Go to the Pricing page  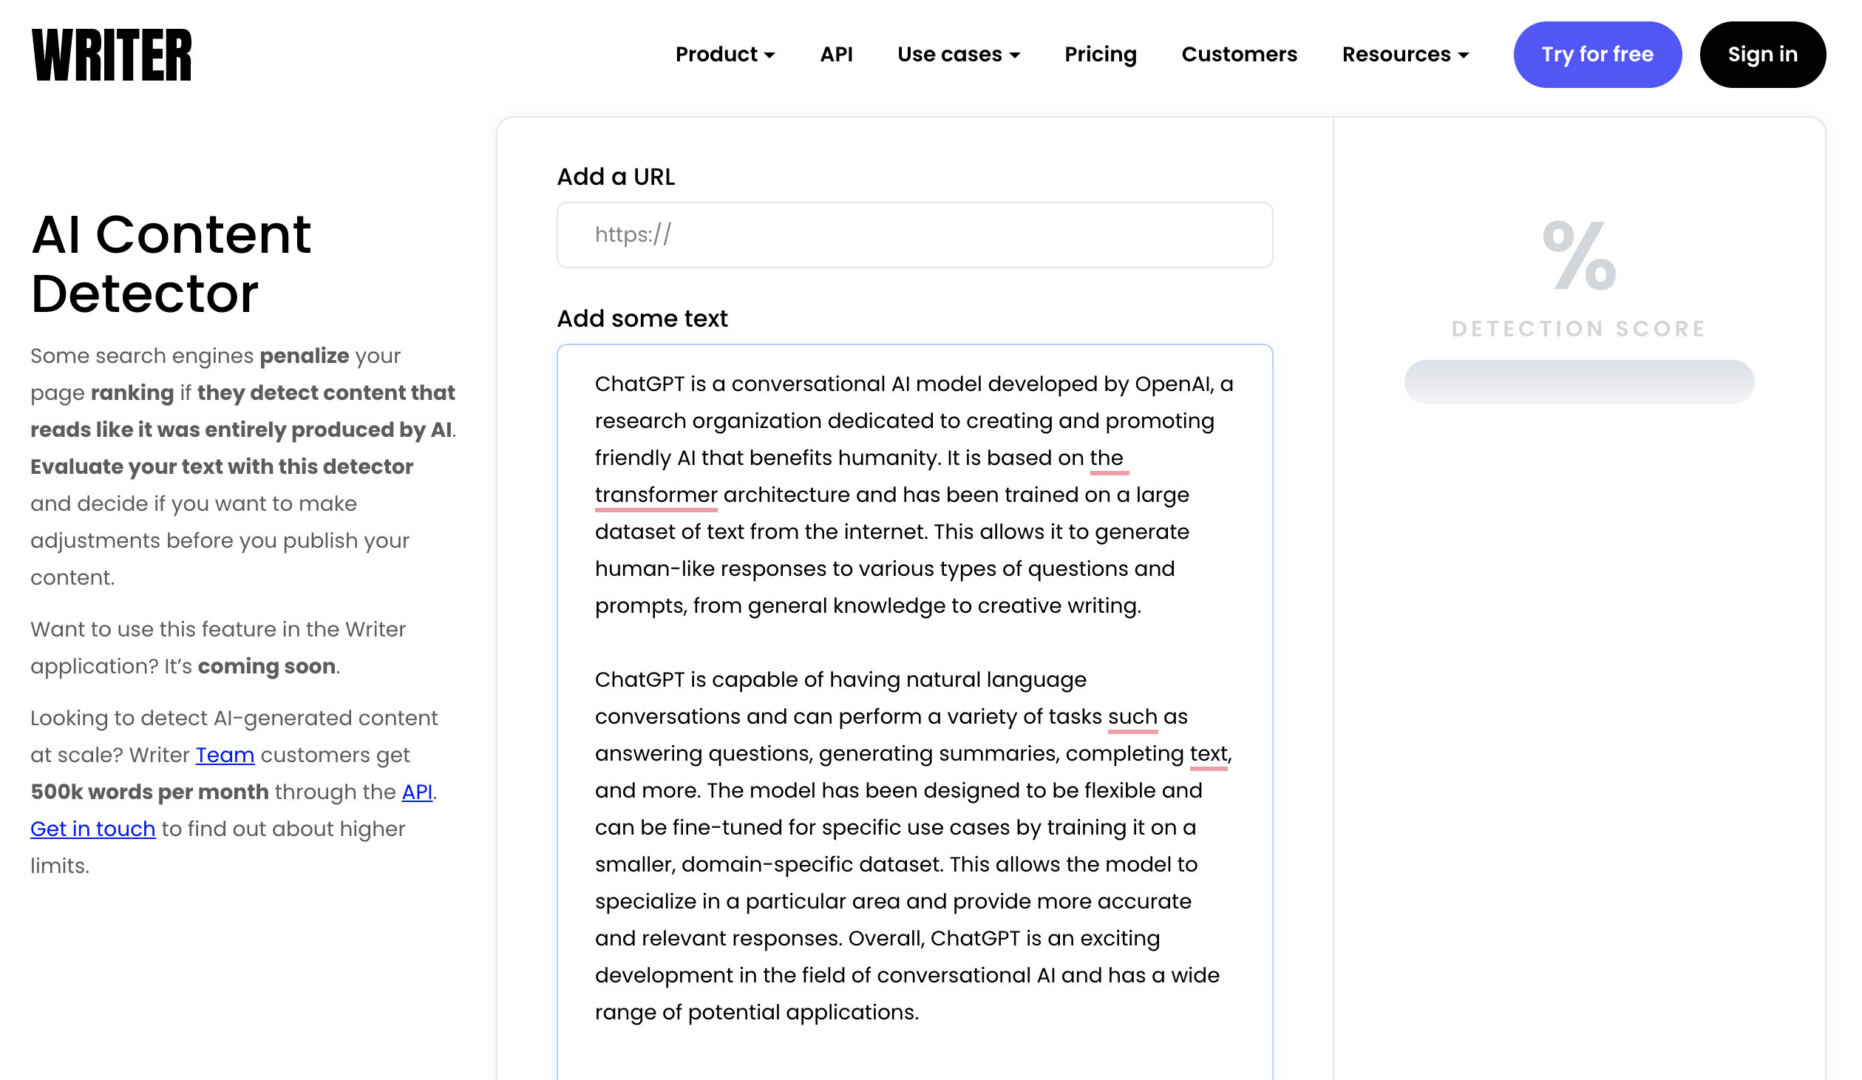(1100, 54)
